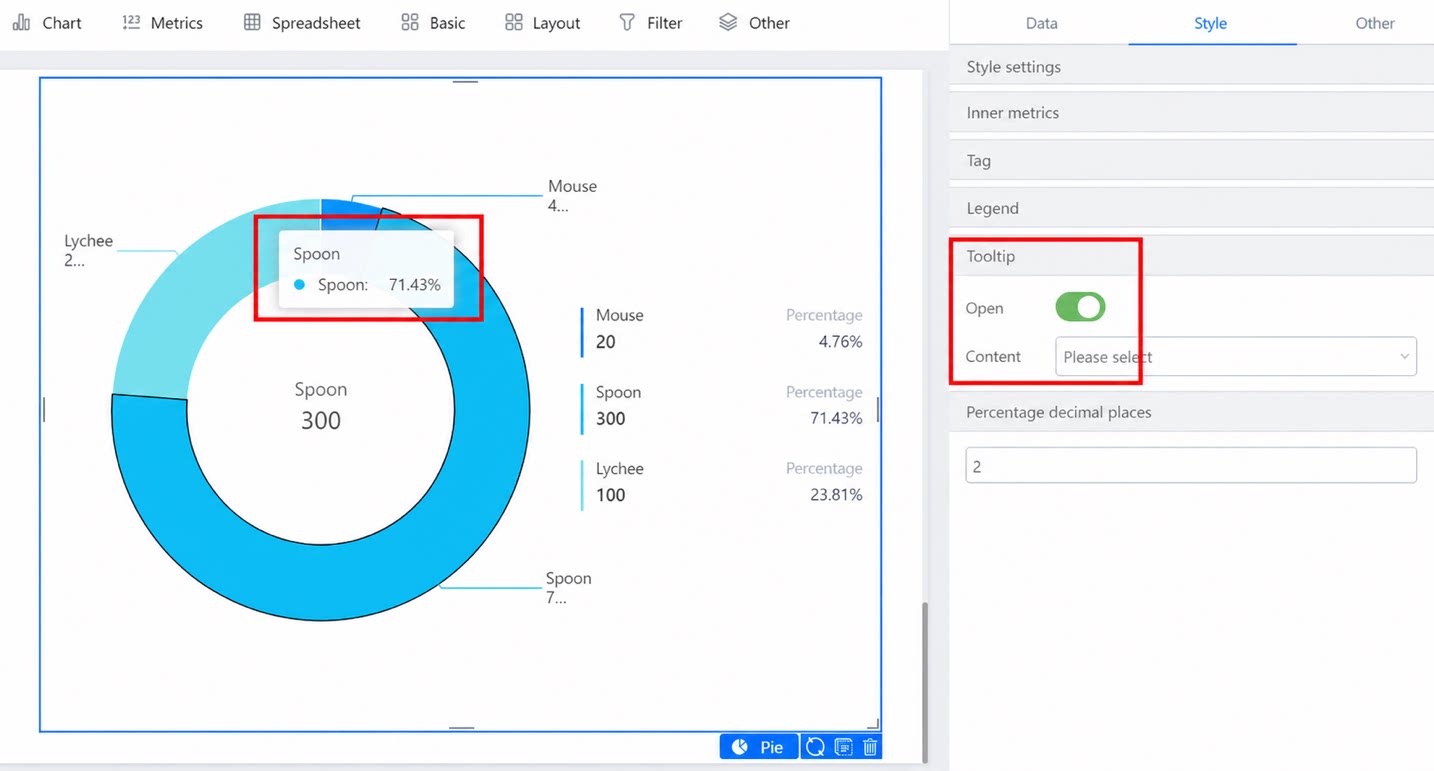Click the refresh icon below the pie chart
This screenshot has height=771, width=1434.
[815, 747]
